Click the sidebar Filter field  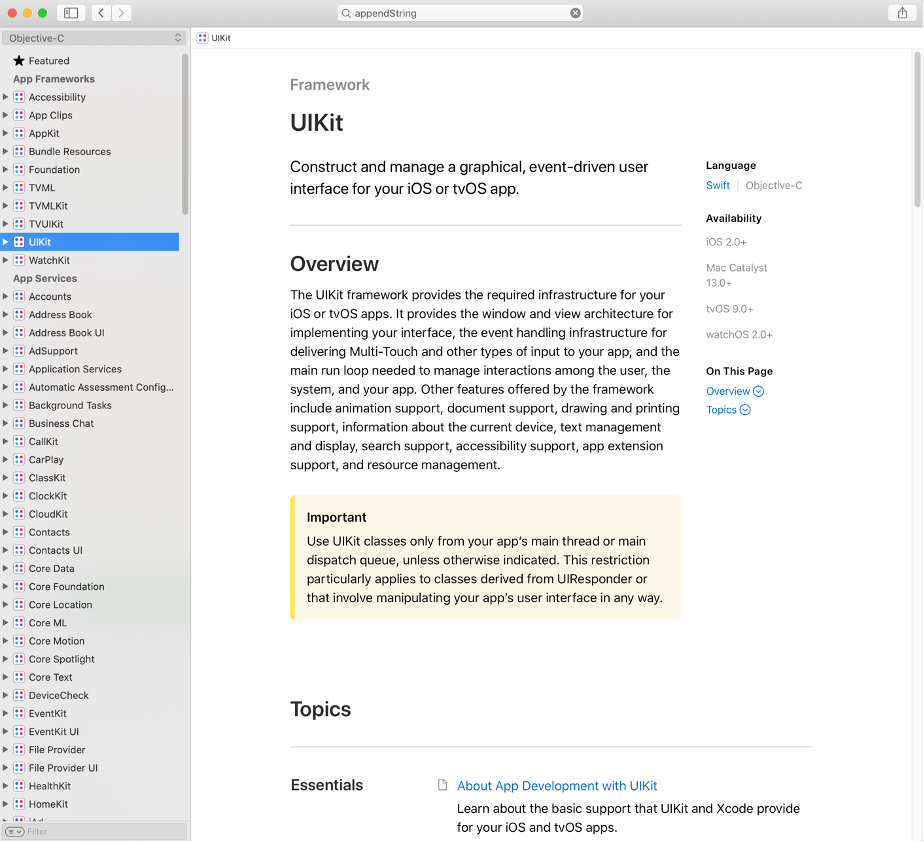coord(94,831)
